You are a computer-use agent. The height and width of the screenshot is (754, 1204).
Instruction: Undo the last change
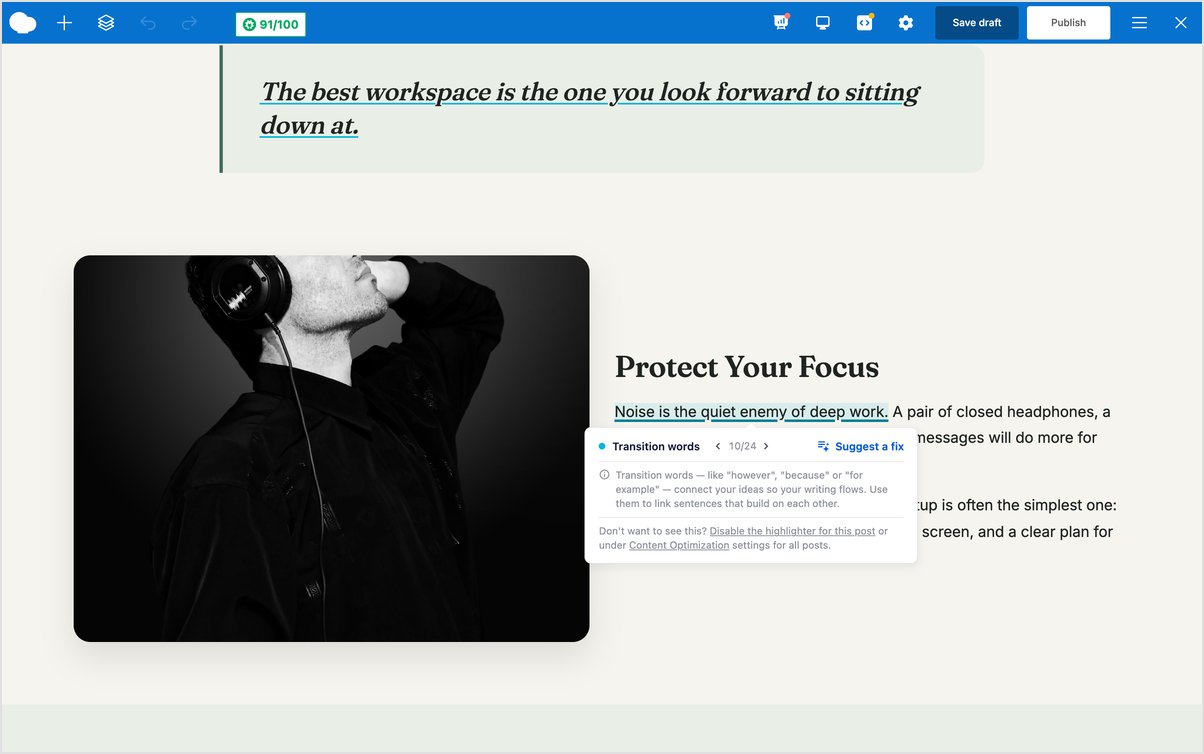tap(148, 22)
